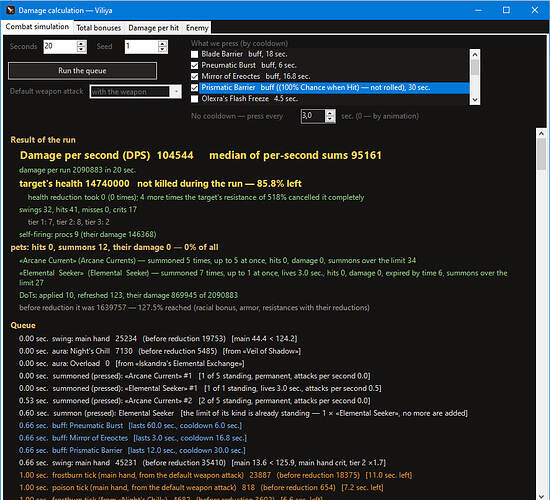Click the application icon in the title bar
This screenshot has width=550, height=500.
[10, 10]
